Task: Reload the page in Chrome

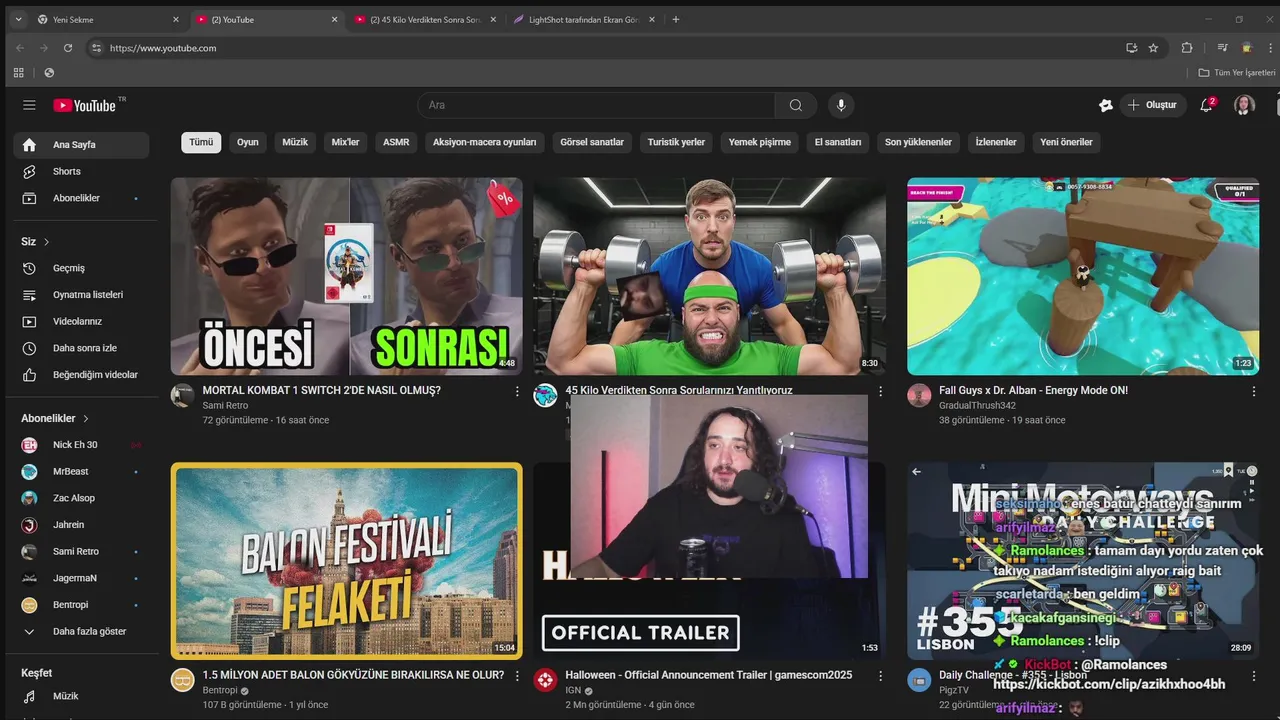Action: (68, 47)
